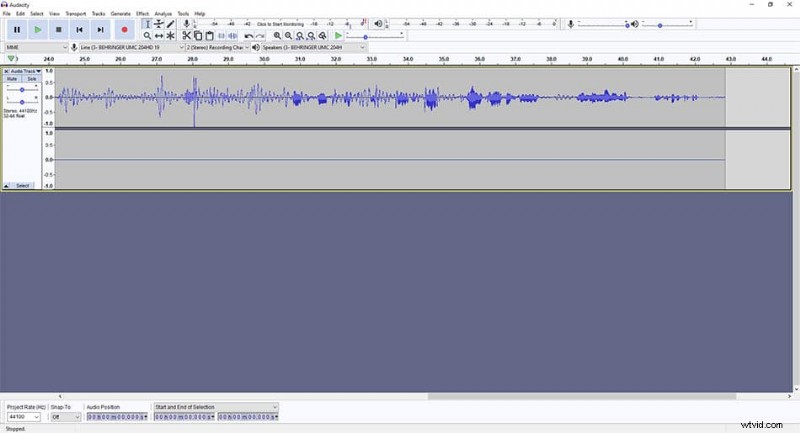The height and width of the screenshot is (433, 800).
Task: Zoom in on the waveform
Action: pos(277,36)
